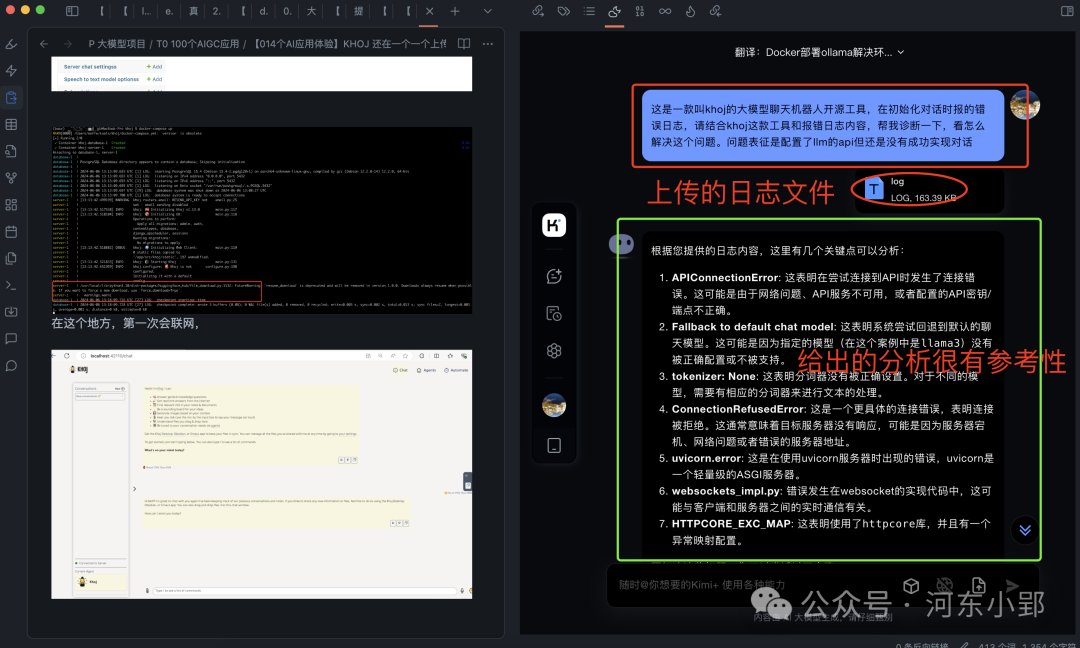Open the terminal log screenshot image
This screenshot has width=1080, height=648.
pos(262,219)
